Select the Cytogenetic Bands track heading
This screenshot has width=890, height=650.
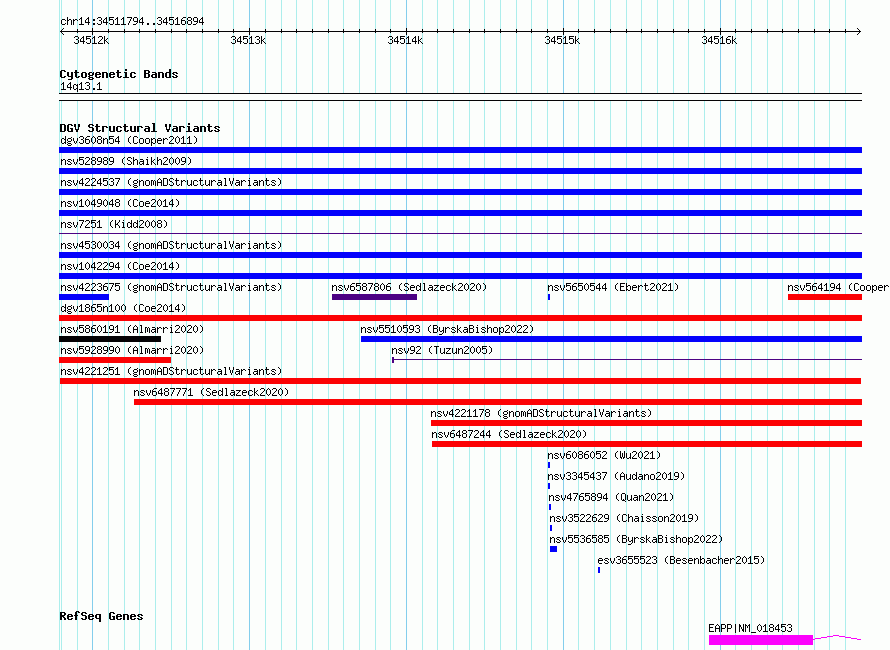tap(119, 74)
